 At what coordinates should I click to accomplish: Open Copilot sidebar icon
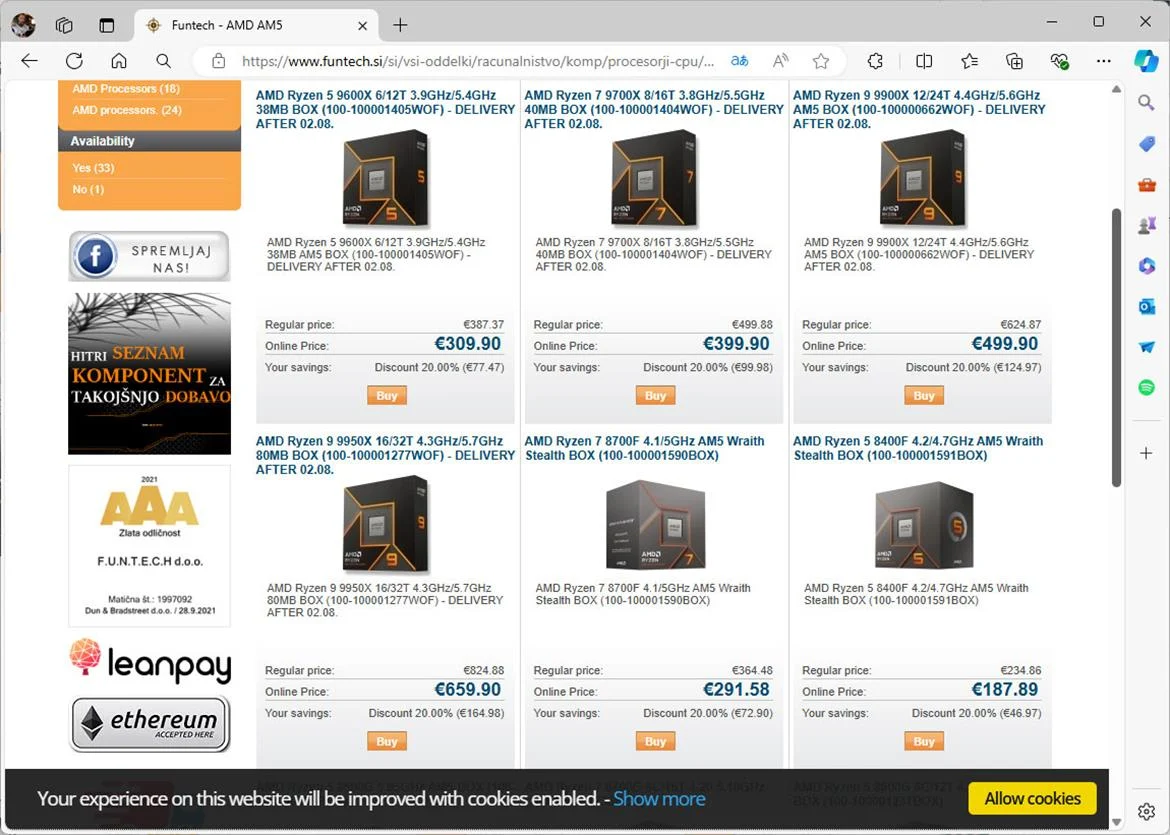1146,61
